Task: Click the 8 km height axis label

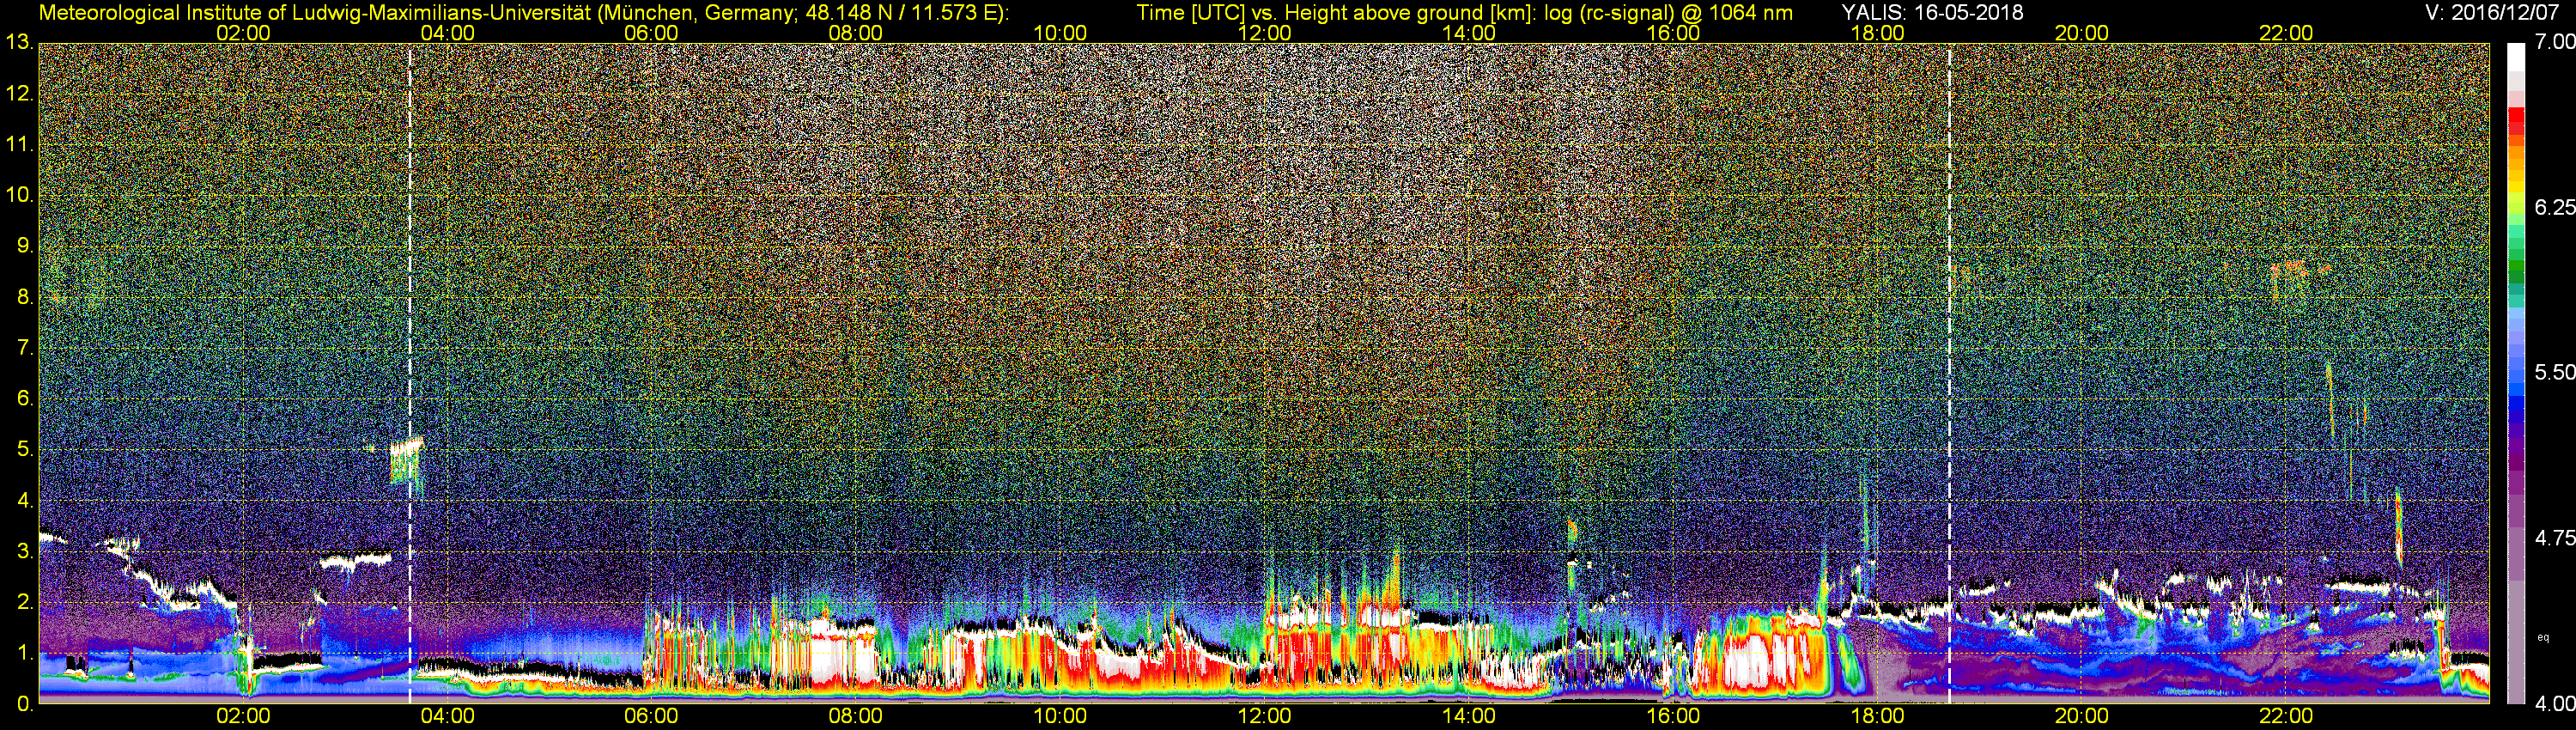Action: (23, 296)
